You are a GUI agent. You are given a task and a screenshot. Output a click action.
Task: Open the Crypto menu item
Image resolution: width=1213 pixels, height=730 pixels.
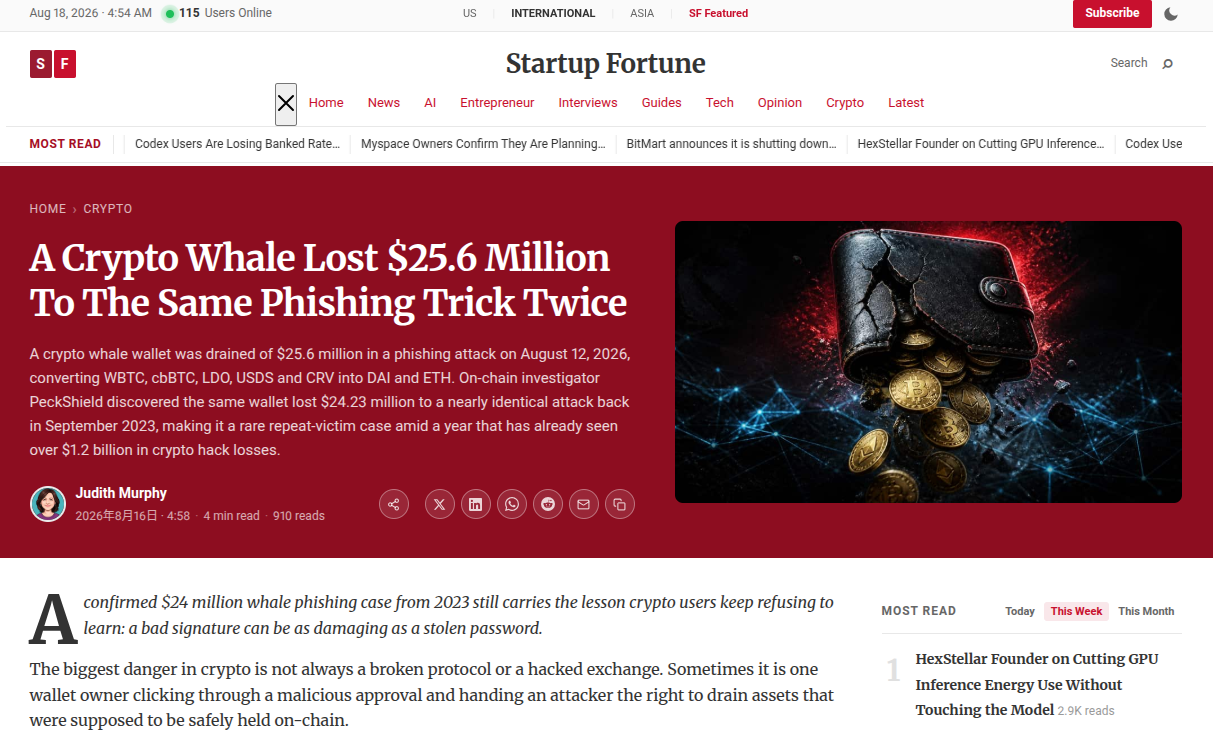[845, 103]
